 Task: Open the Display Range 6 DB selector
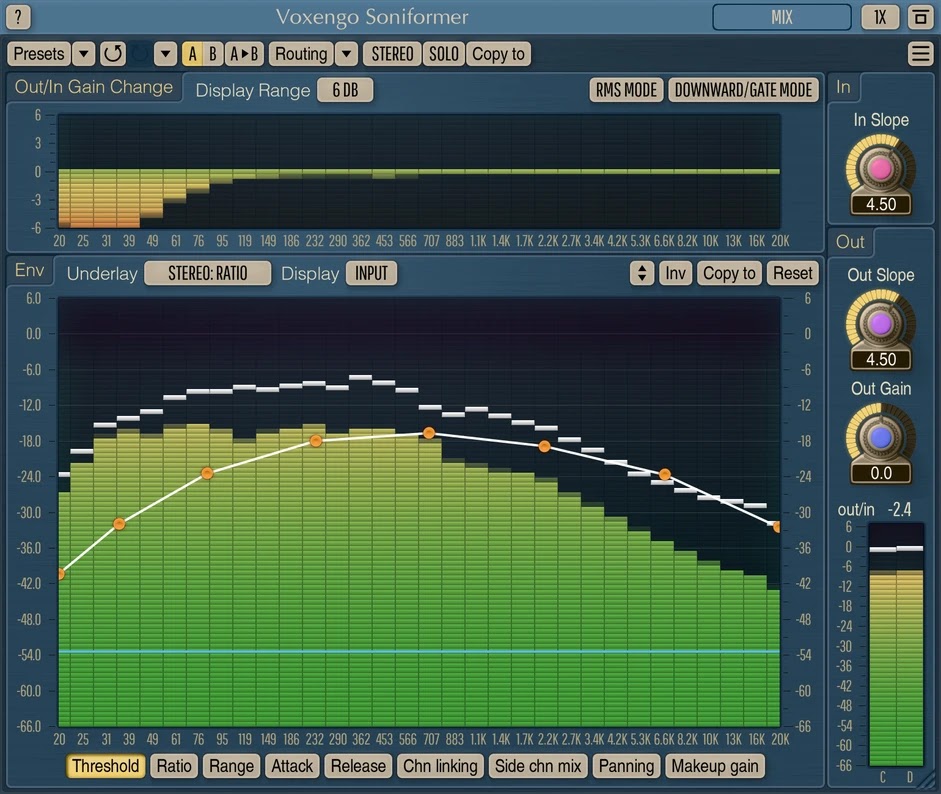[x=345, y=90]
